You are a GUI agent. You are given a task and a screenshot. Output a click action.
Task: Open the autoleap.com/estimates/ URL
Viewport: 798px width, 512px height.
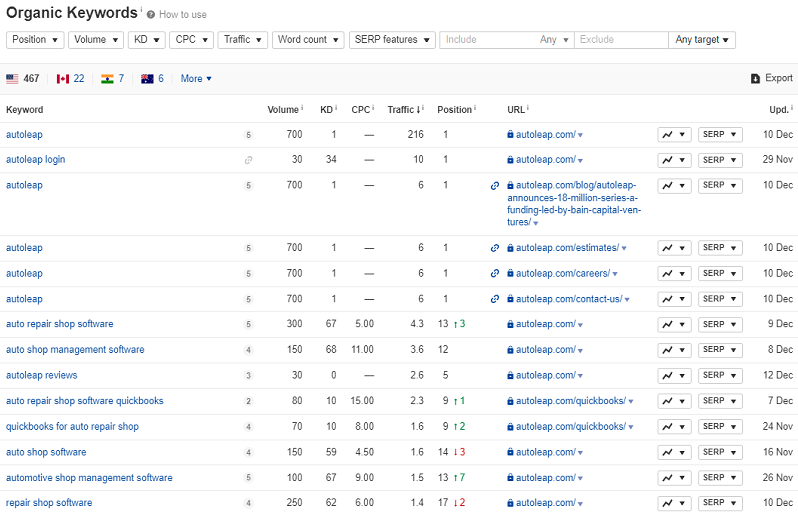point(567,248)
